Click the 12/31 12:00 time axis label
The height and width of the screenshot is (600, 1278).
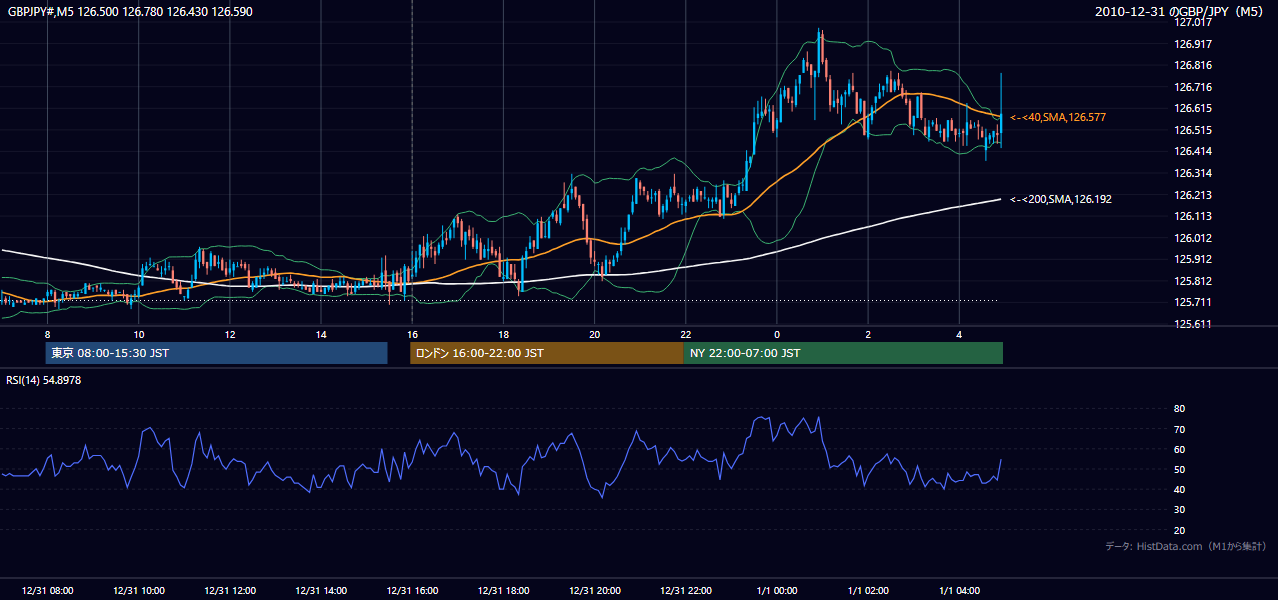[230, 590]
